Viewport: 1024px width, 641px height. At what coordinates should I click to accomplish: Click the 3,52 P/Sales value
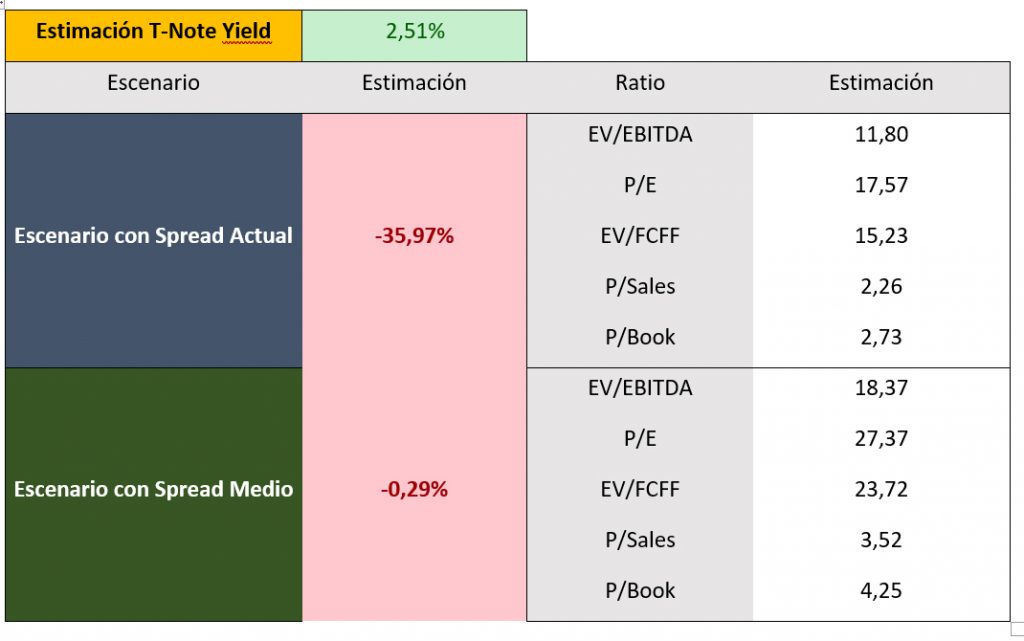[x=881, y=541]
